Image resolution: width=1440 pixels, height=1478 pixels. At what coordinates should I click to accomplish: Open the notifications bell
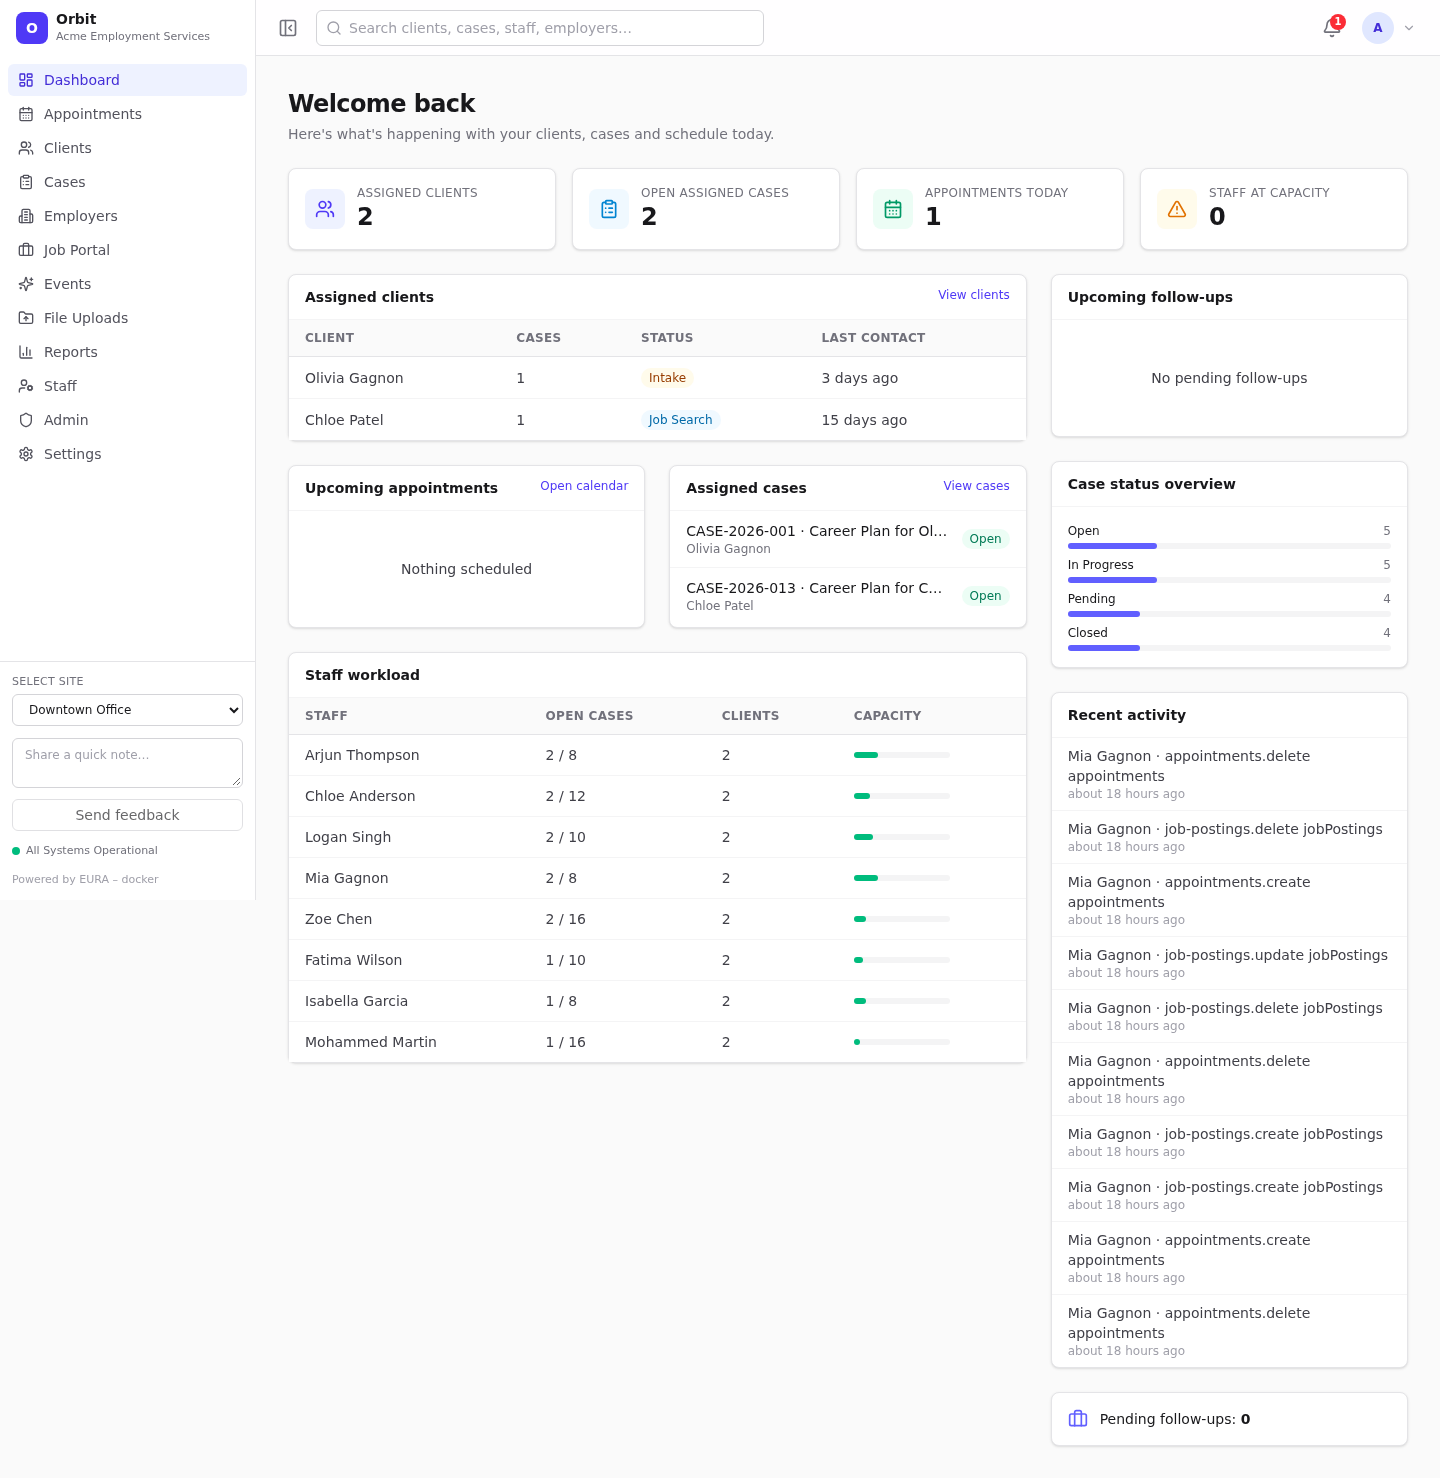pos(1332,28)
